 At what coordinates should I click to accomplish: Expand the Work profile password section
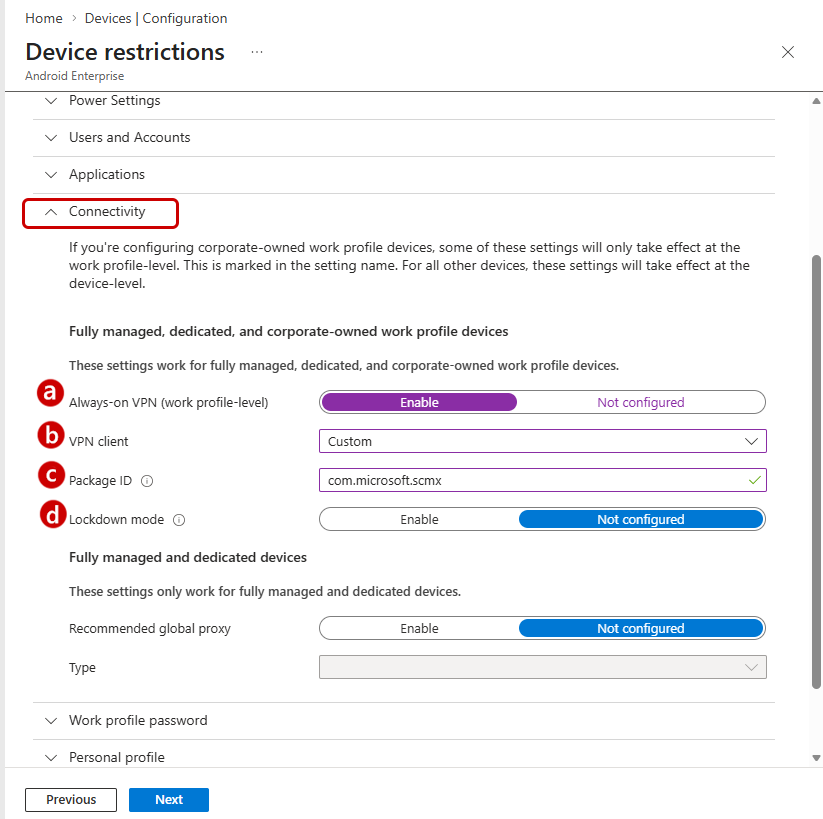(403, 720)
